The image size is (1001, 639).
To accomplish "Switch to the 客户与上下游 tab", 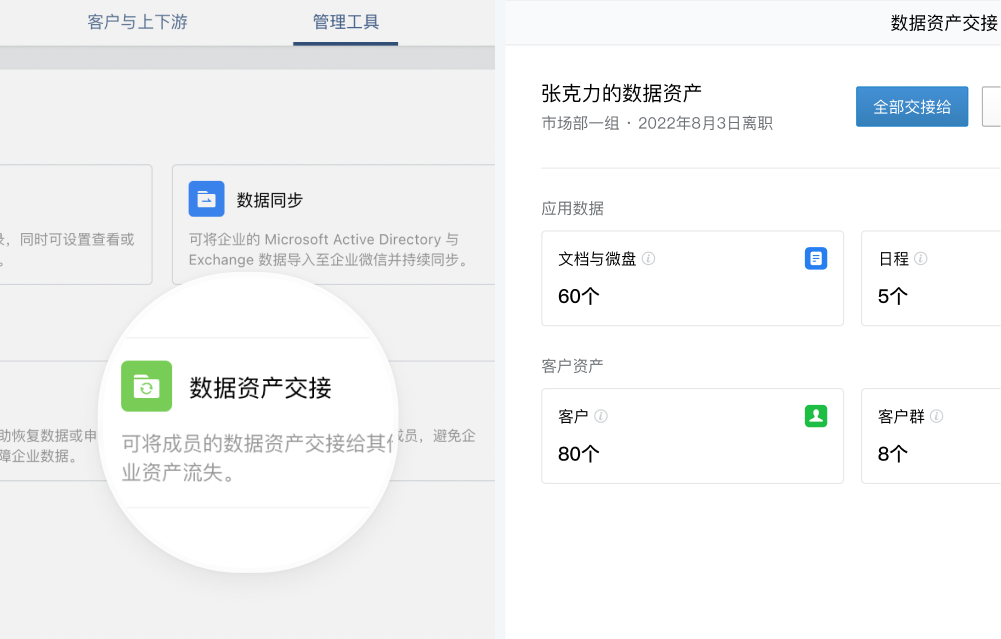I will 136,21.
